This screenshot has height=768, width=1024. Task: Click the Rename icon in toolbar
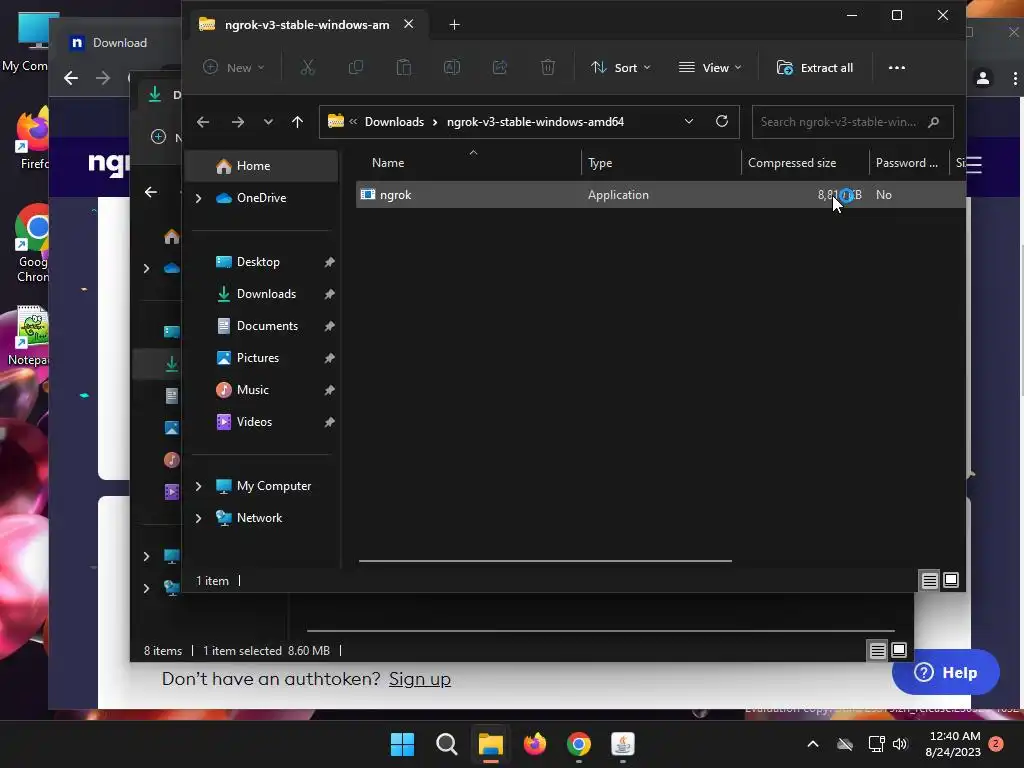click(452, 67)
